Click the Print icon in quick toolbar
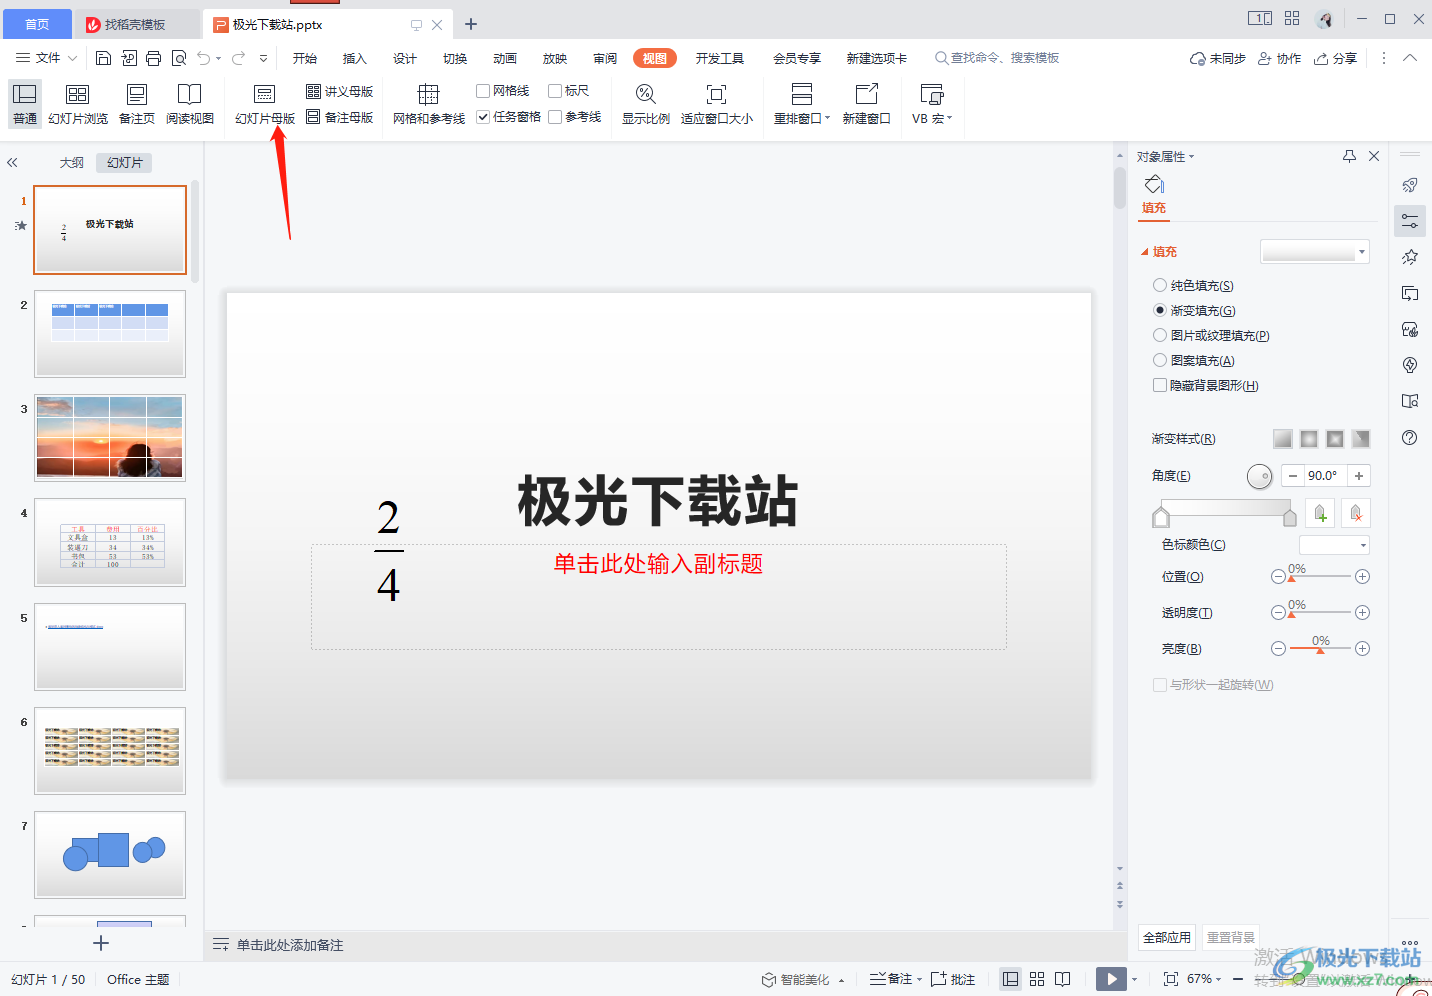The image size is (1432, 996). point(153,58)
